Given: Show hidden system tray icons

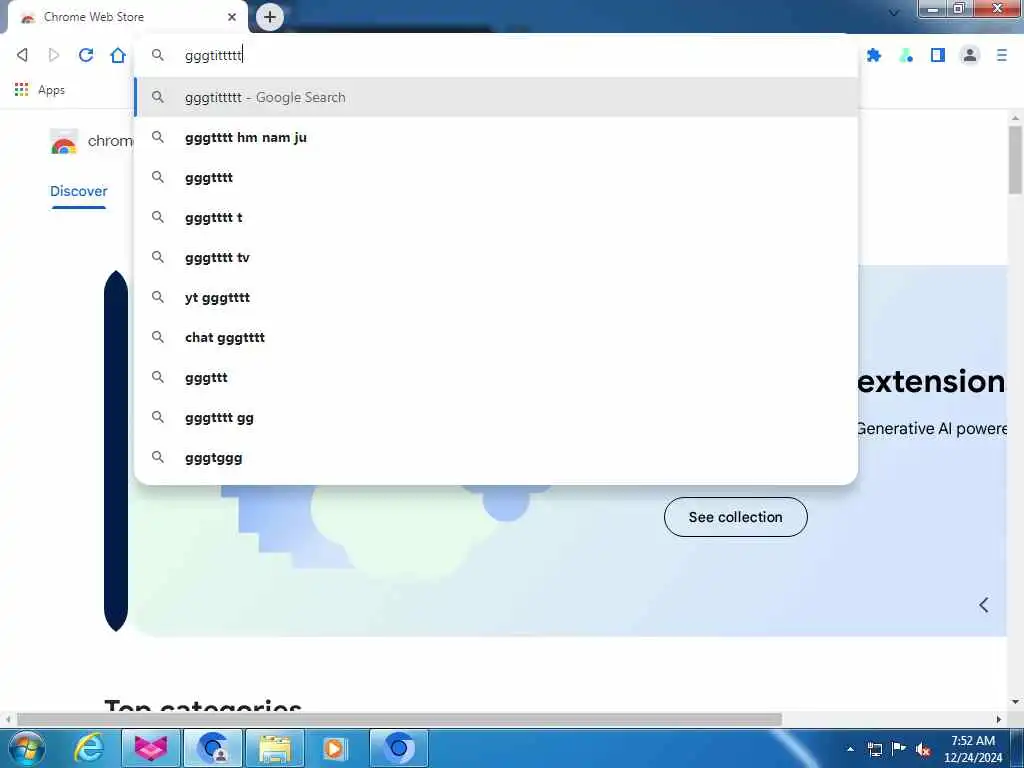Looking at the screenshot, I should click(x=850, y=749).
